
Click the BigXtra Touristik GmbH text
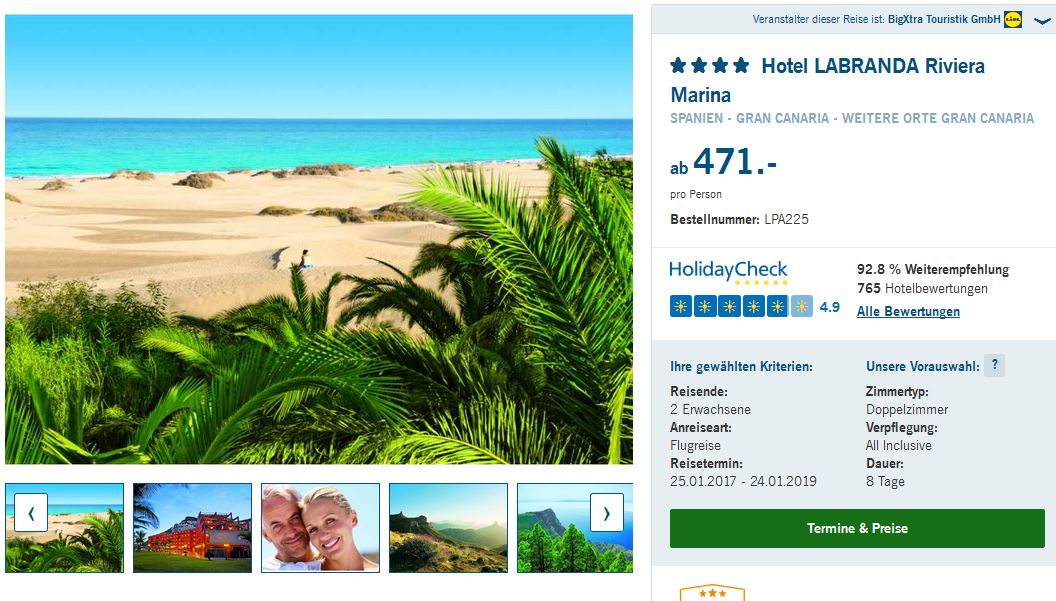(944, 20)
